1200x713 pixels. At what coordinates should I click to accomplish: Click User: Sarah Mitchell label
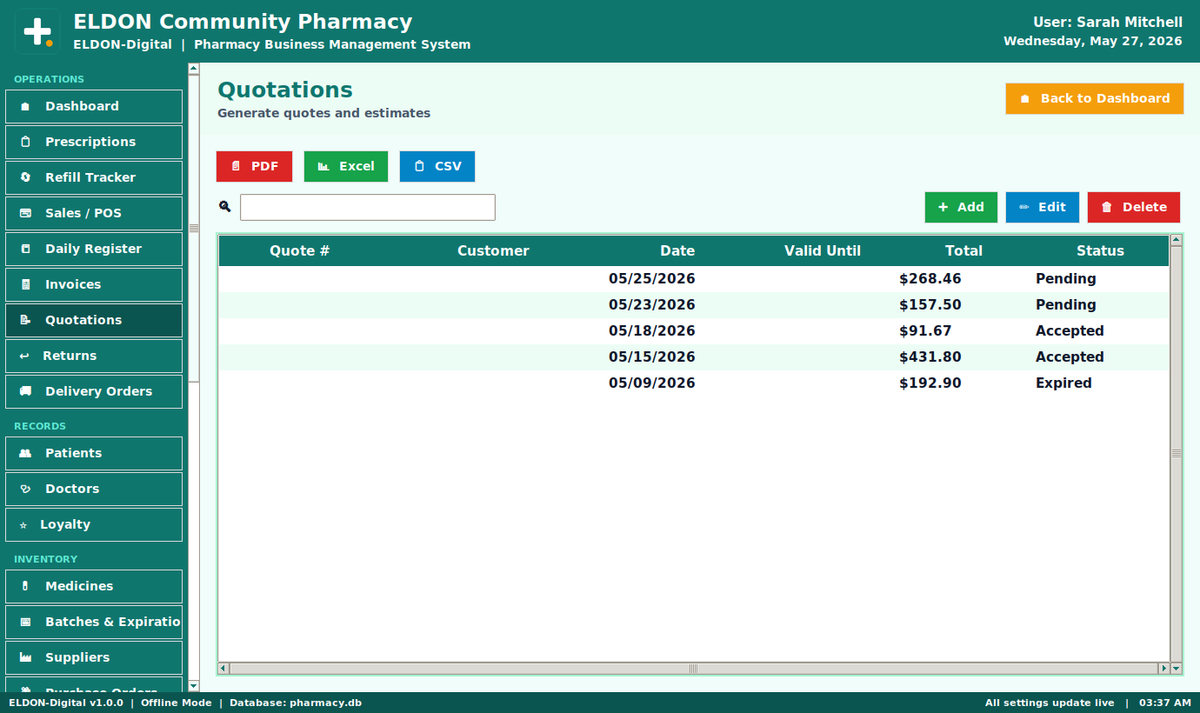1108,22
